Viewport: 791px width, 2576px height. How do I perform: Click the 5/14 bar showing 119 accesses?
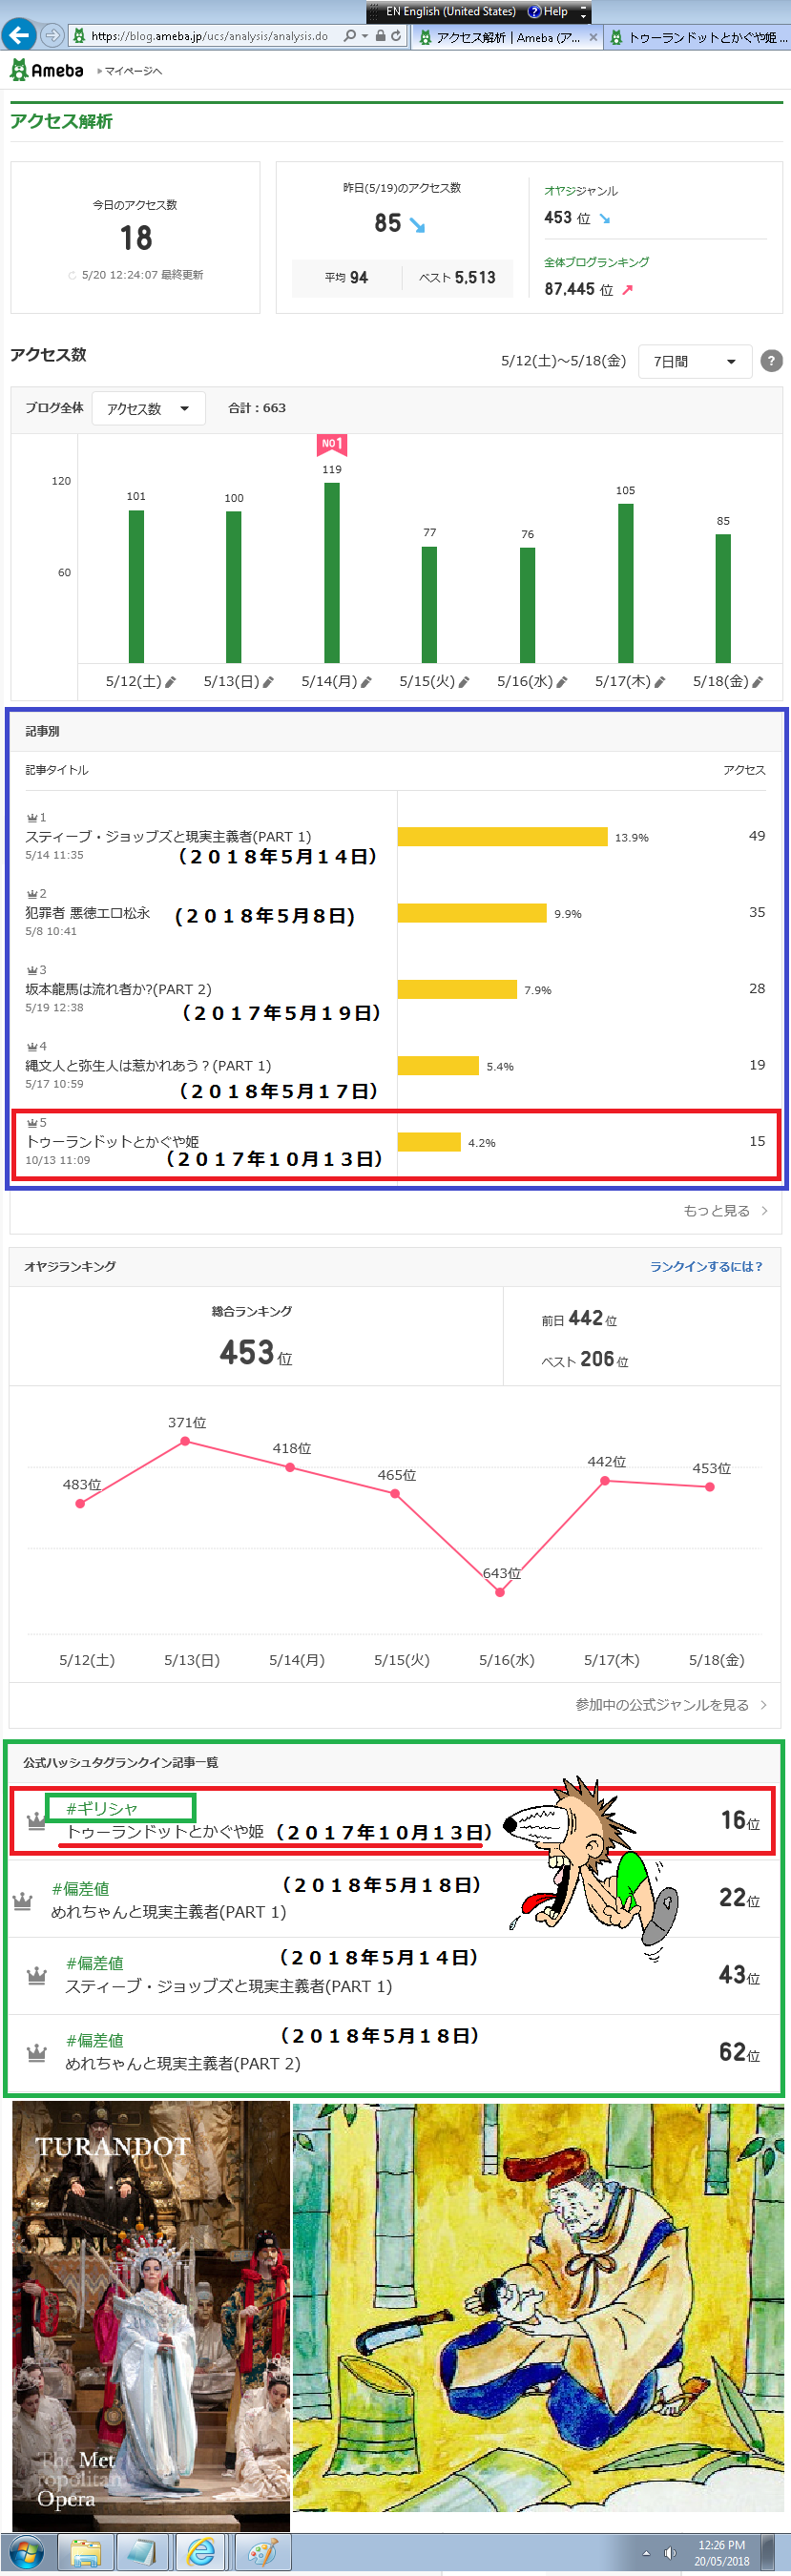[332, 572]
